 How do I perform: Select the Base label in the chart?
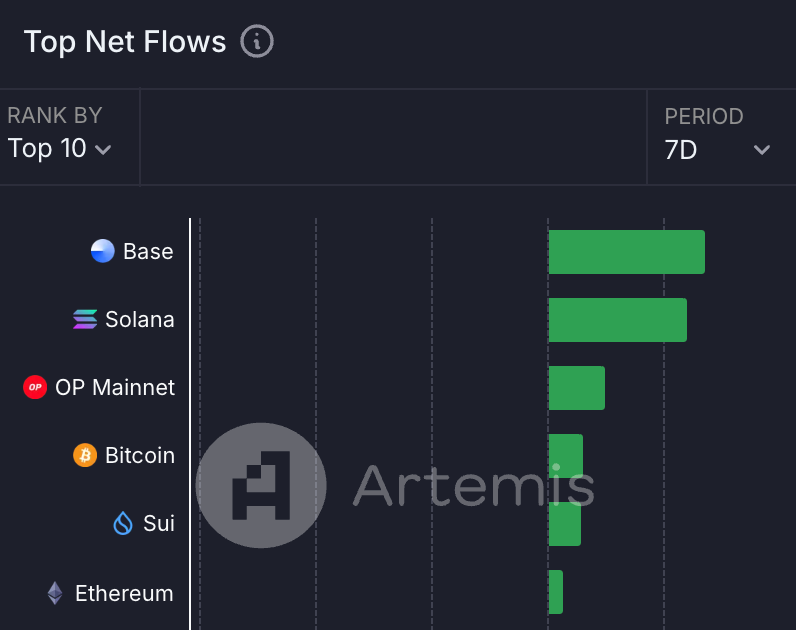pos(148,251)
